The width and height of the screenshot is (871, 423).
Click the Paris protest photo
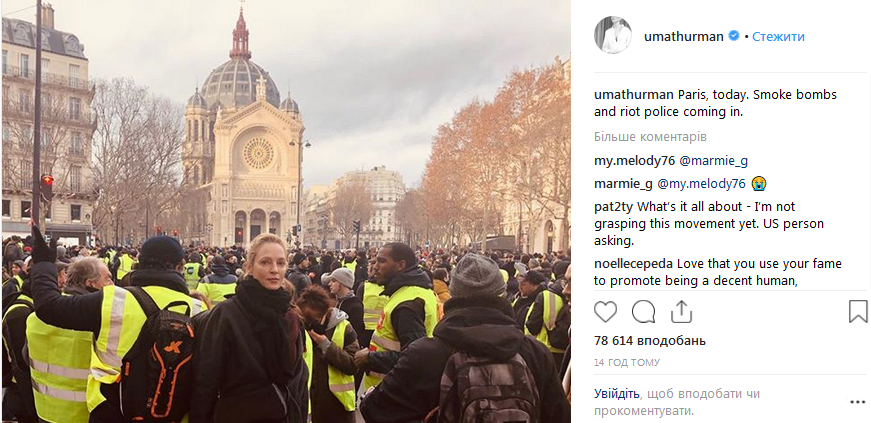pyautogui.click(x=285, y=211)
